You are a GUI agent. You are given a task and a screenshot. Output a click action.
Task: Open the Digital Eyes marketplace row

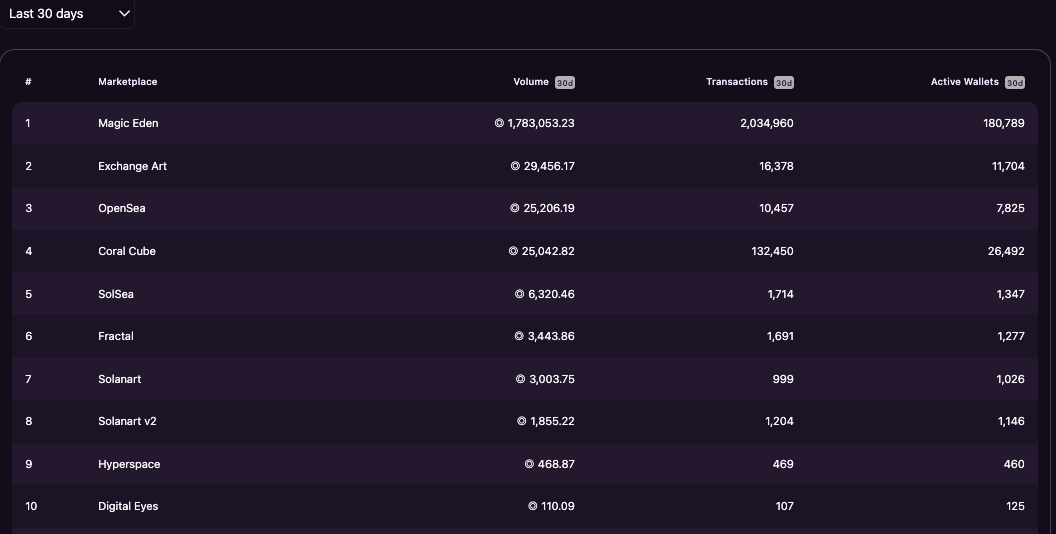(x=525, y=506)
